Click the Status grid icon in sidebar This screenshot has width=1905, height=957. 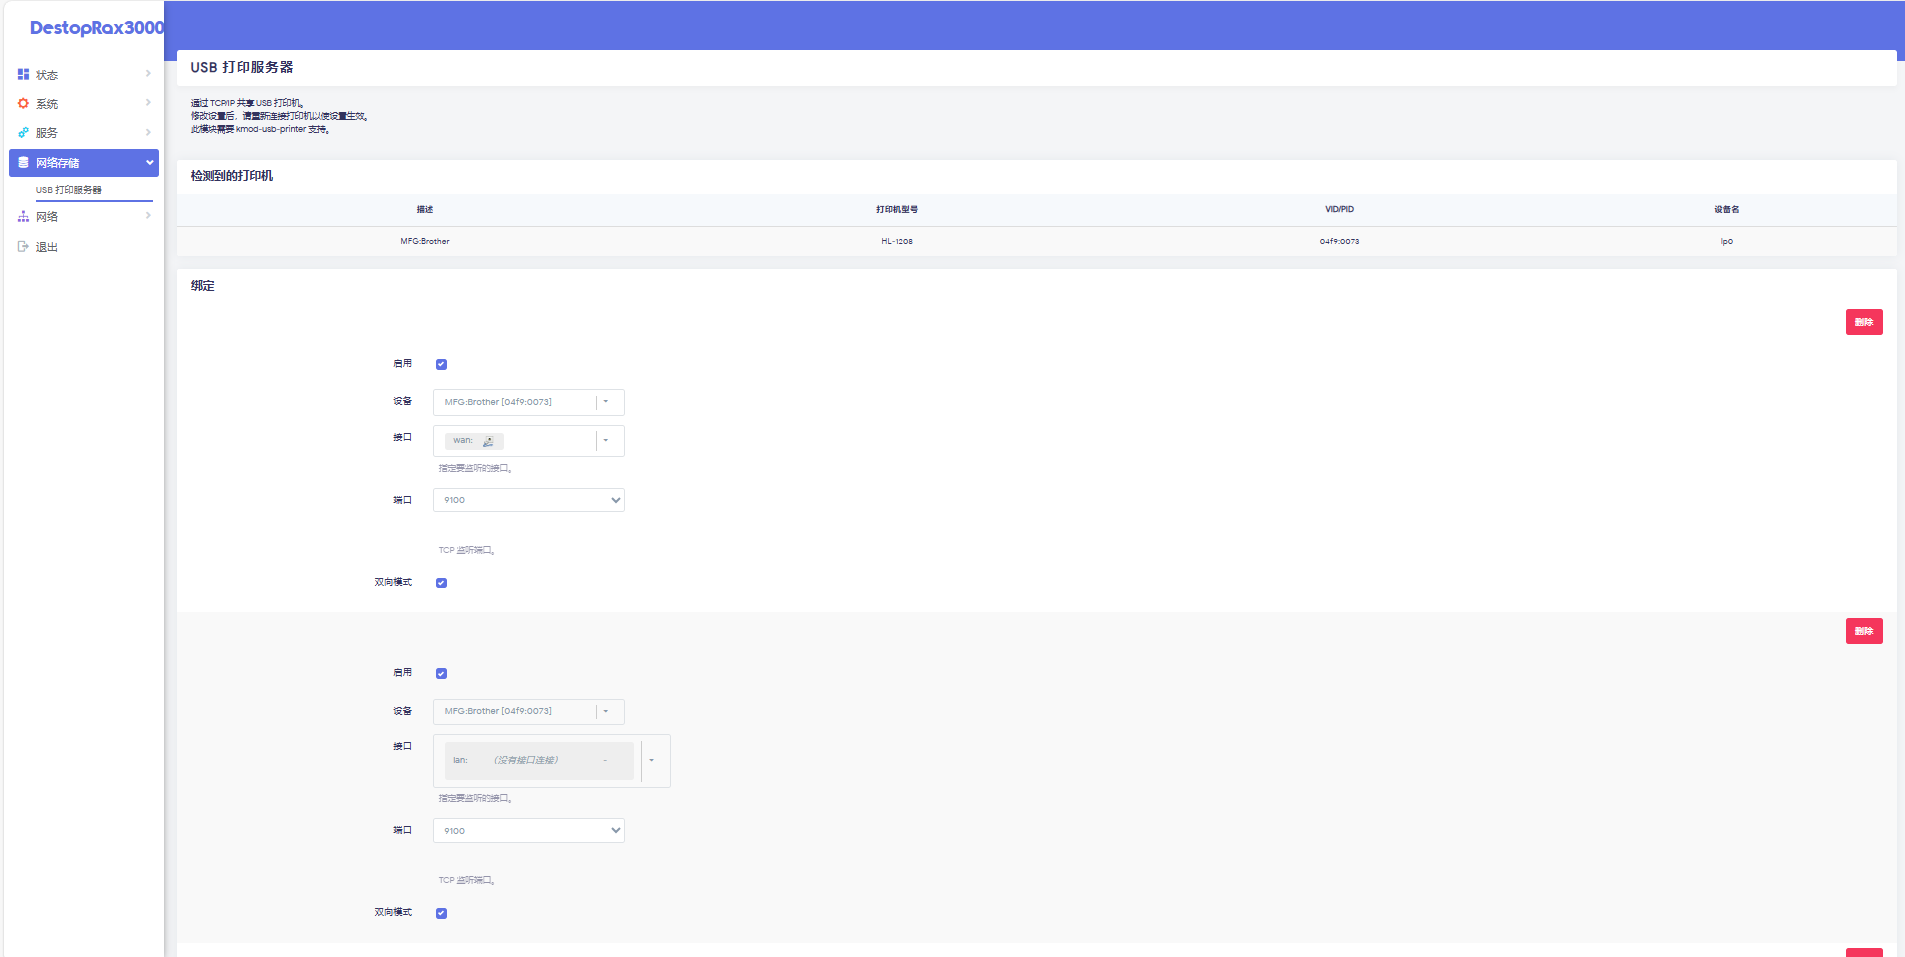23,74
